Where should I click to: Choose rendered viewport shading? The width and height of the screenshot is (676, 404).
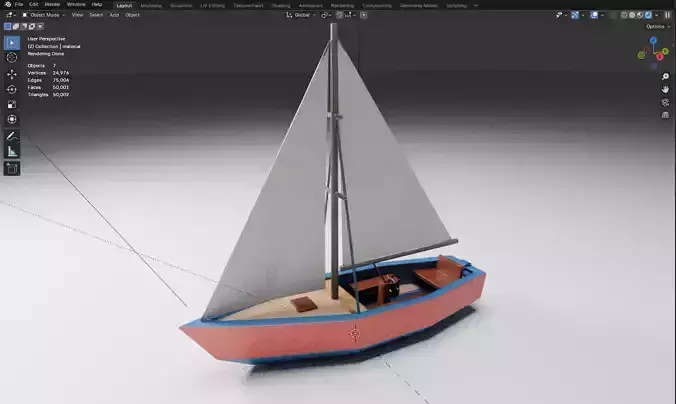coord(648,15)
